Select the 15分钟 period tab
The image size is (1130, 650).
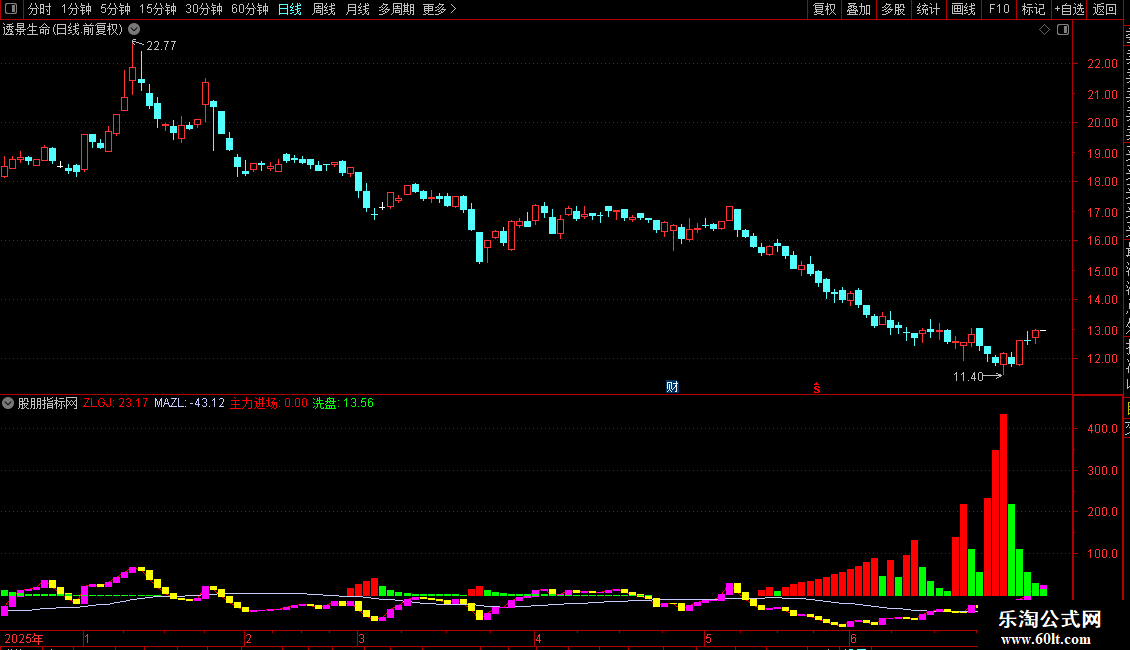(158, 9)
